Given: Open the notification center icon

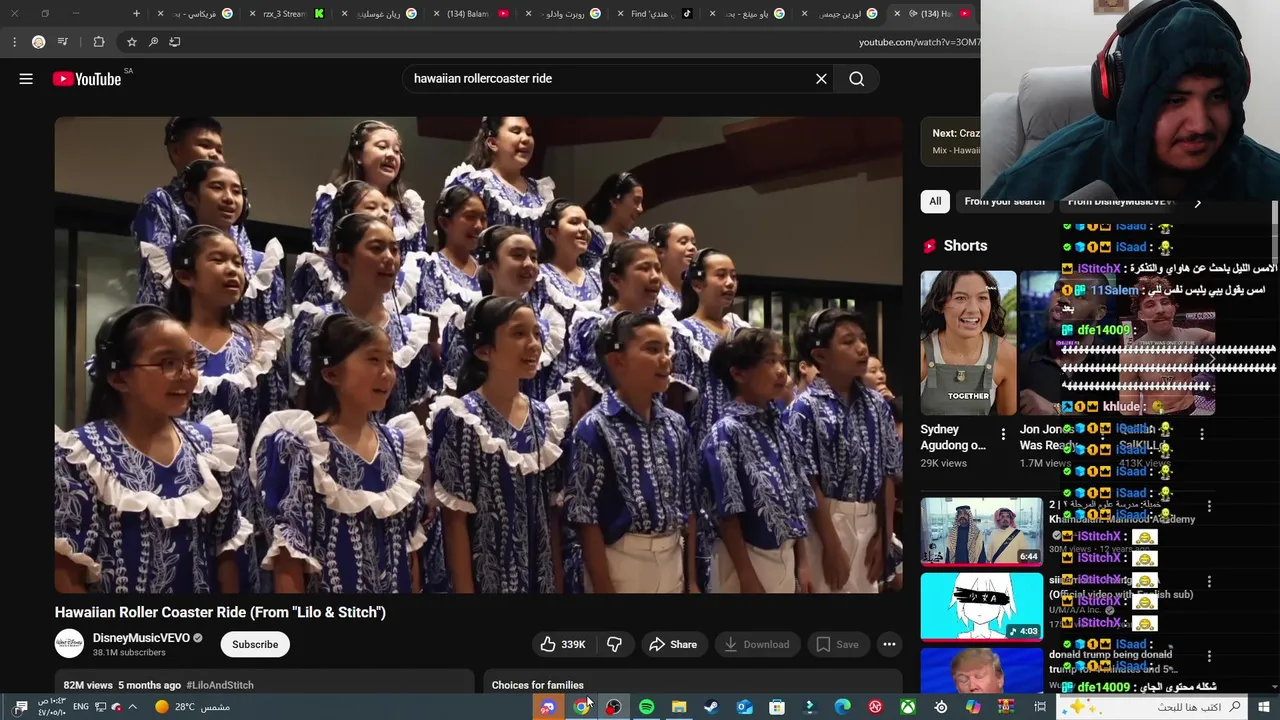Looking at the screenshot, I should click(21, 707).
